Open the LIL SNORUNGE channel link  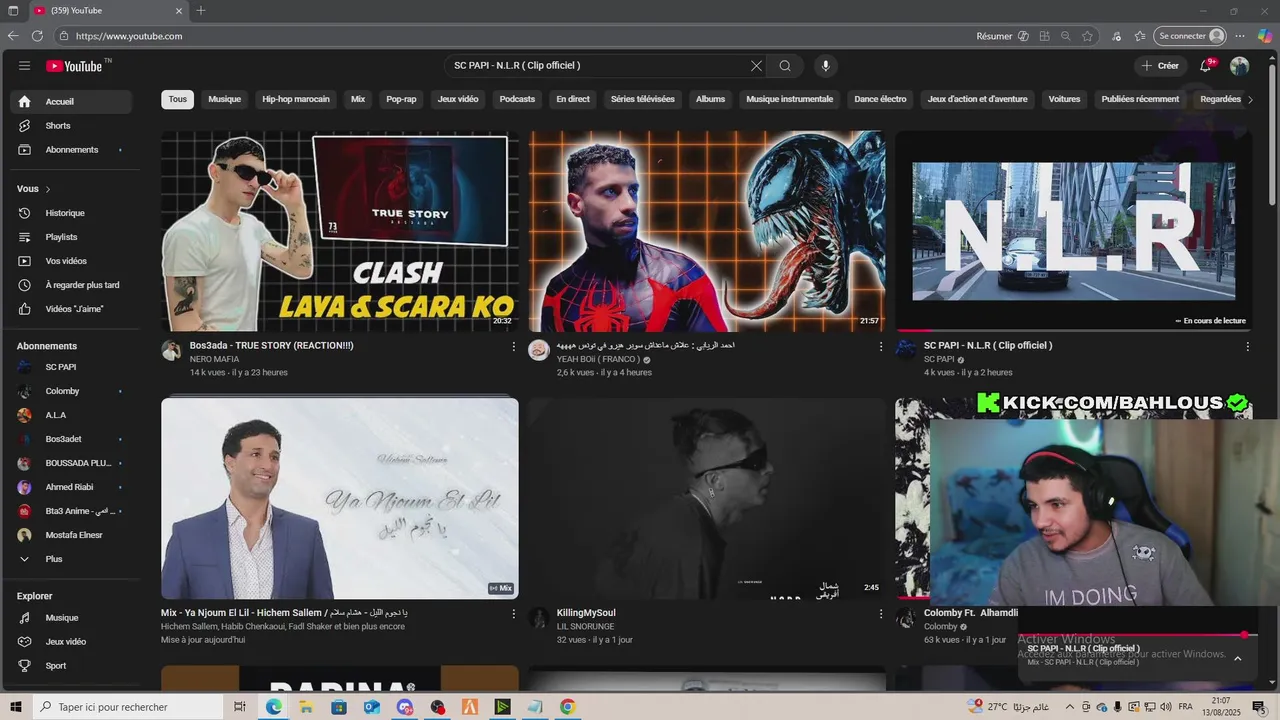(586, 627)
